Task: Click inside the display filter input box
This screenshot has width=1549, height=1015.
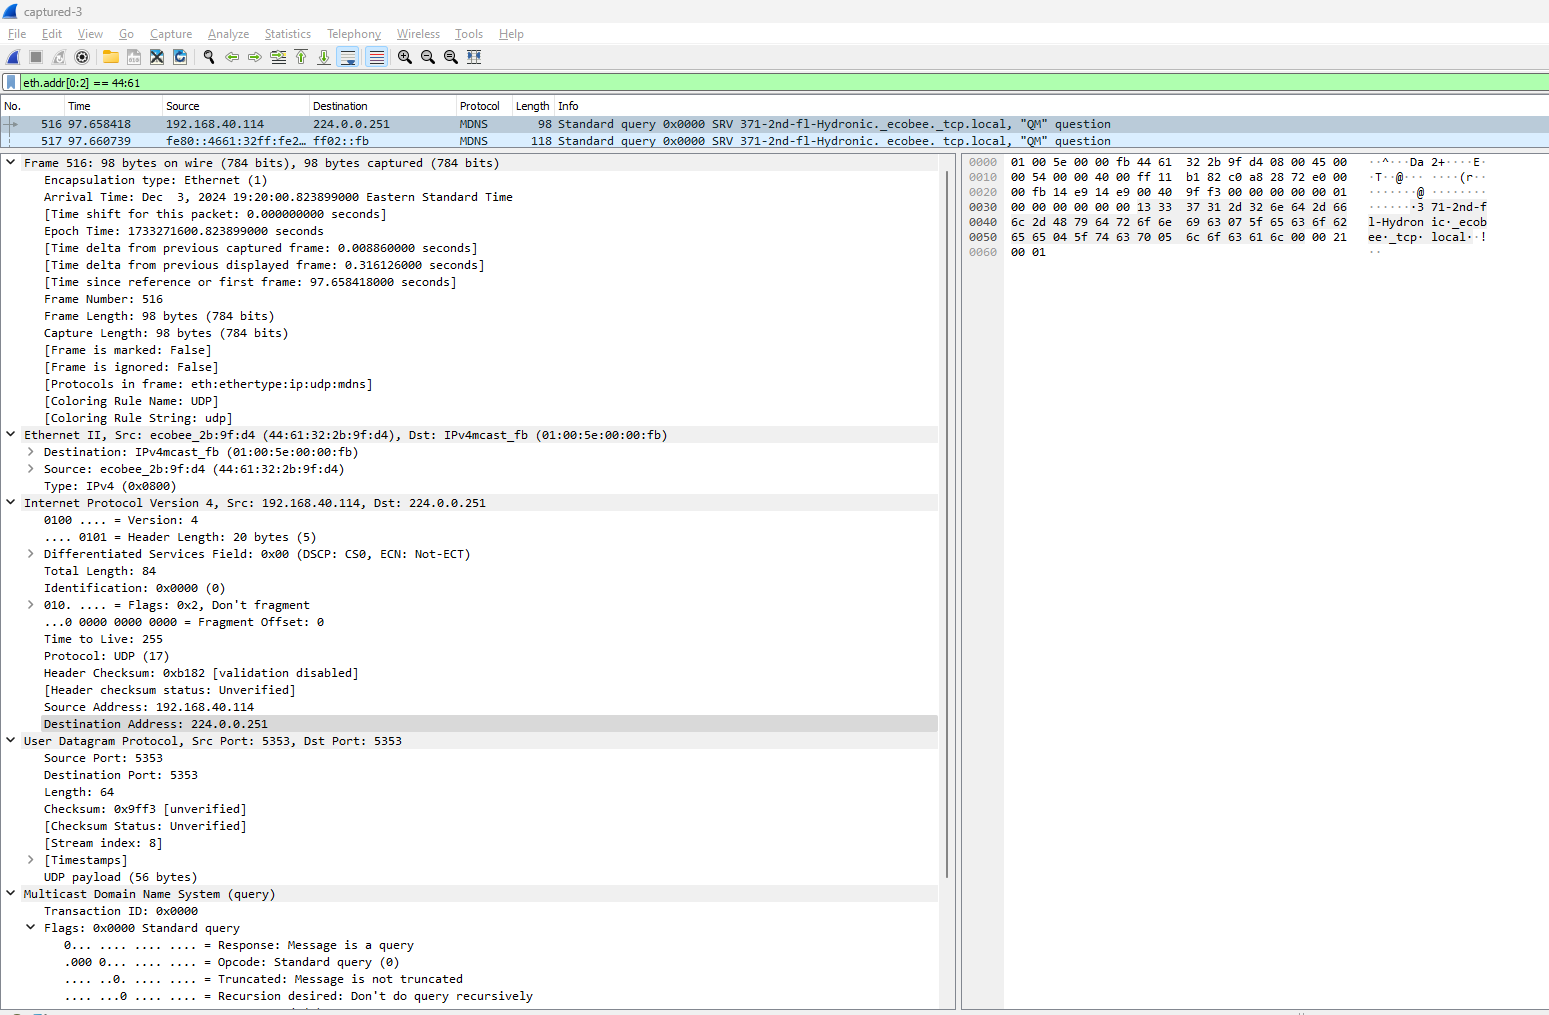Action: click(400, 81)
